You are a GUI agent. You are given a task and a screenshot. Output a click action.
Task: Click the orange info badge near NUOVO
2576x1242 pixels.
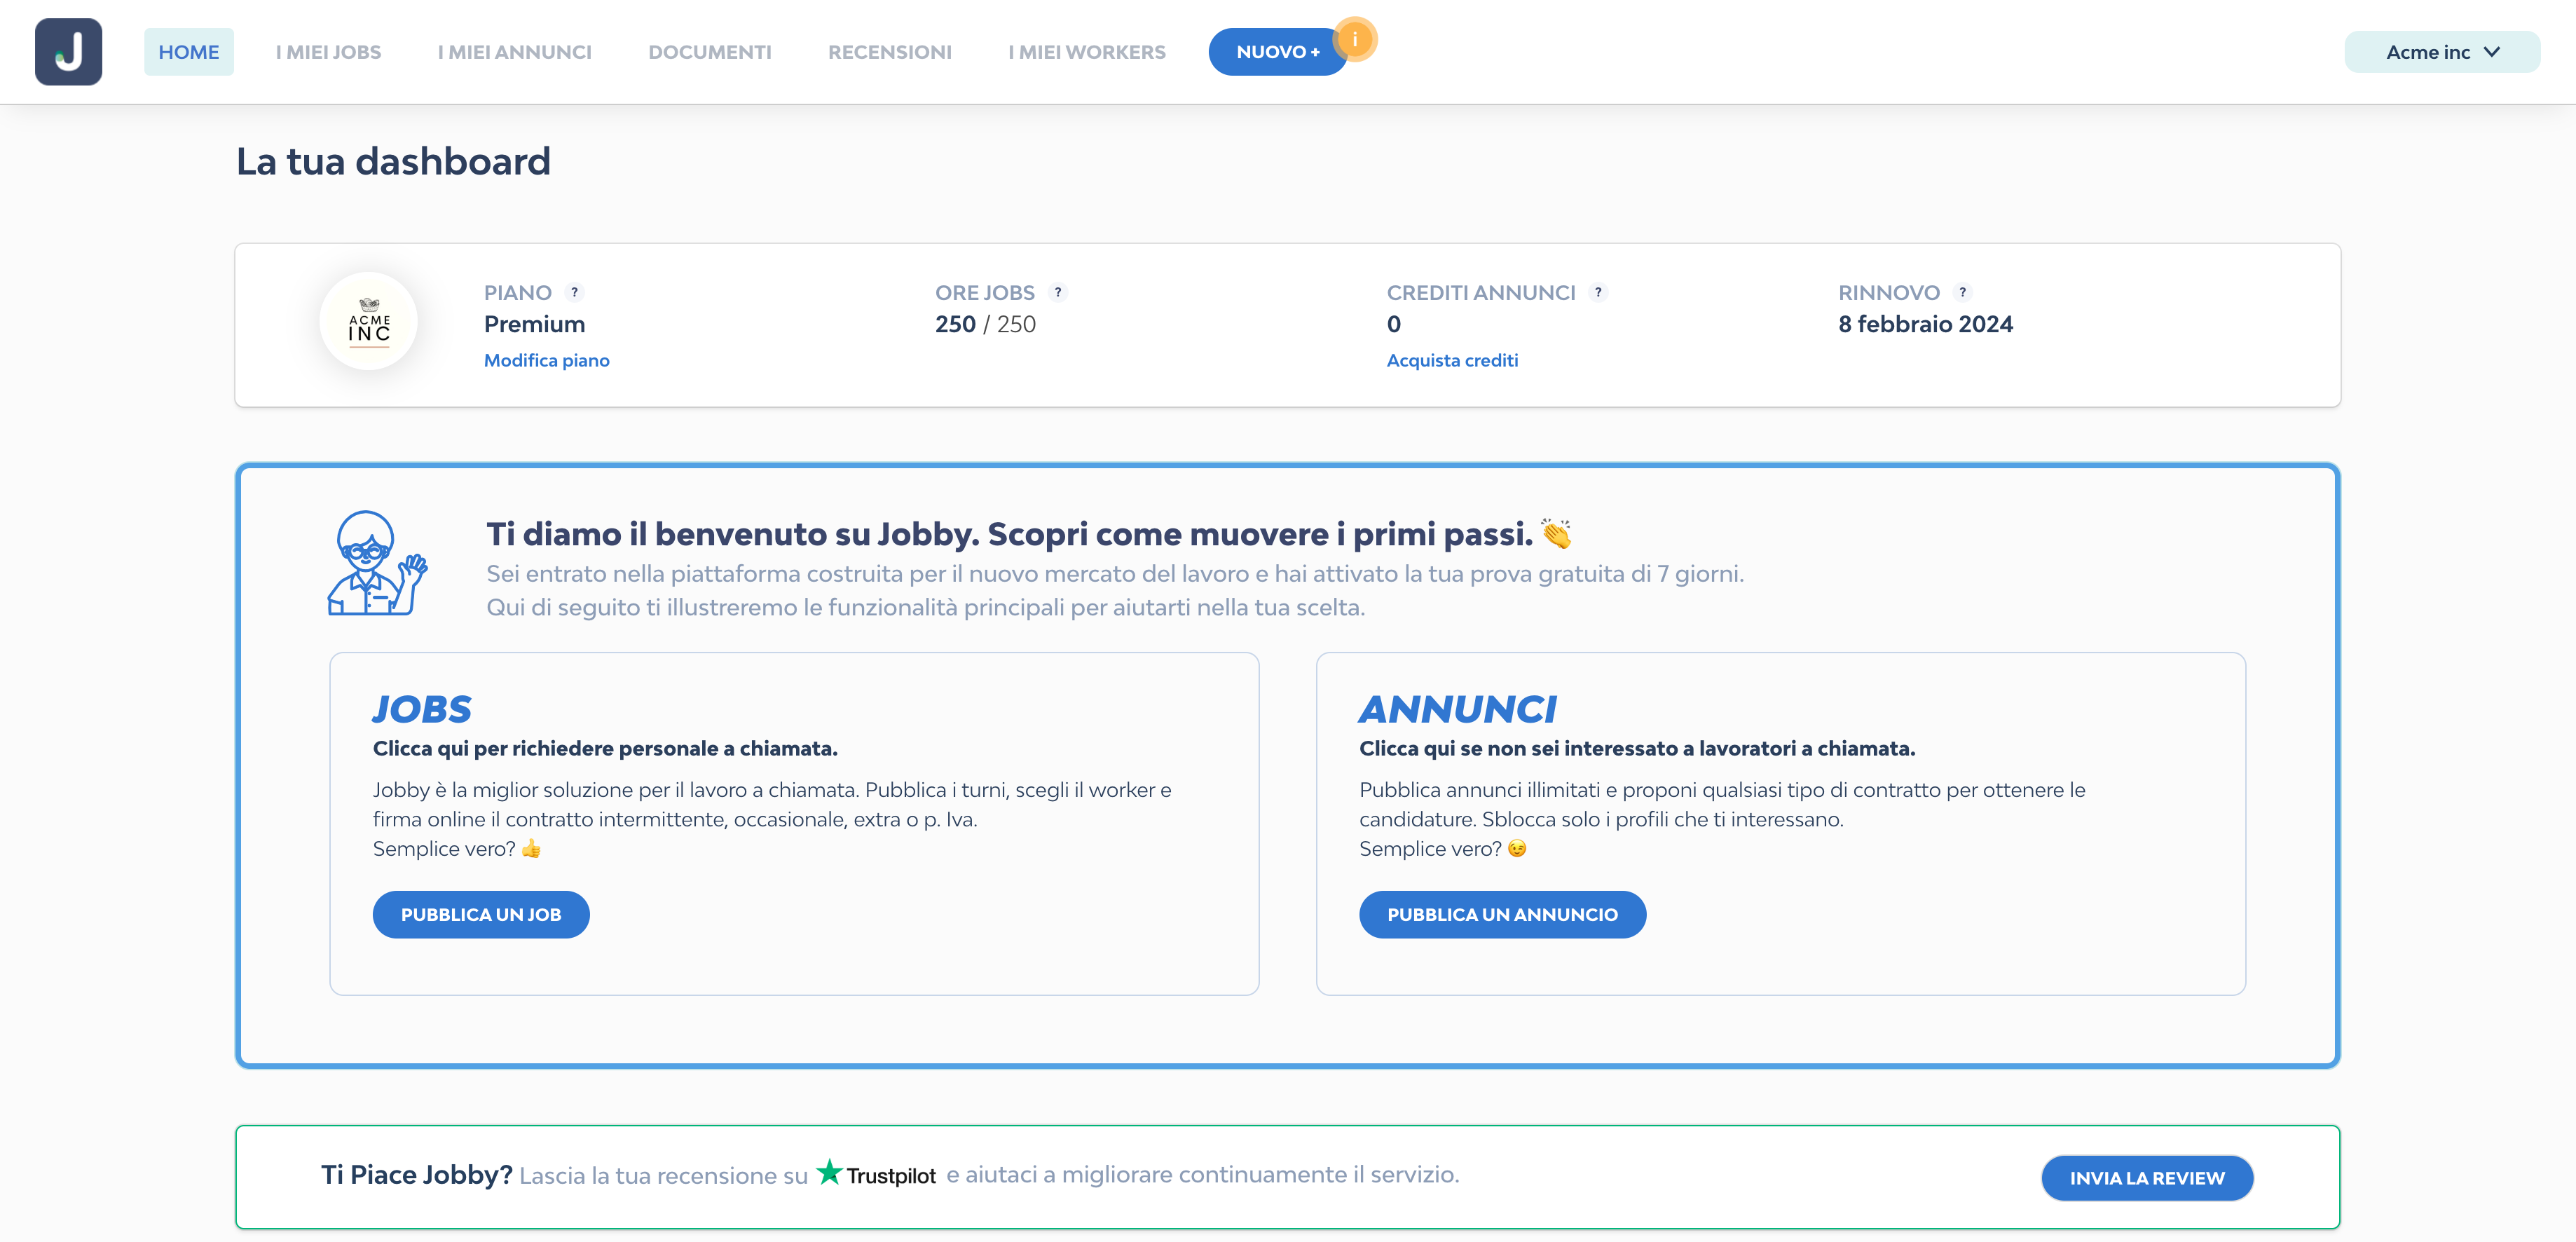pyautogui.click(x=1355, y=39)
